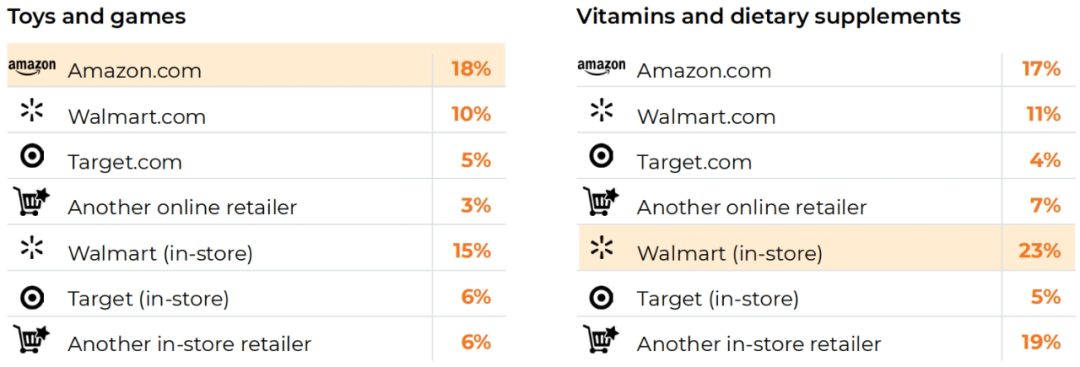Click the Amazon logo under Toys and games

(x=32, y=67)
